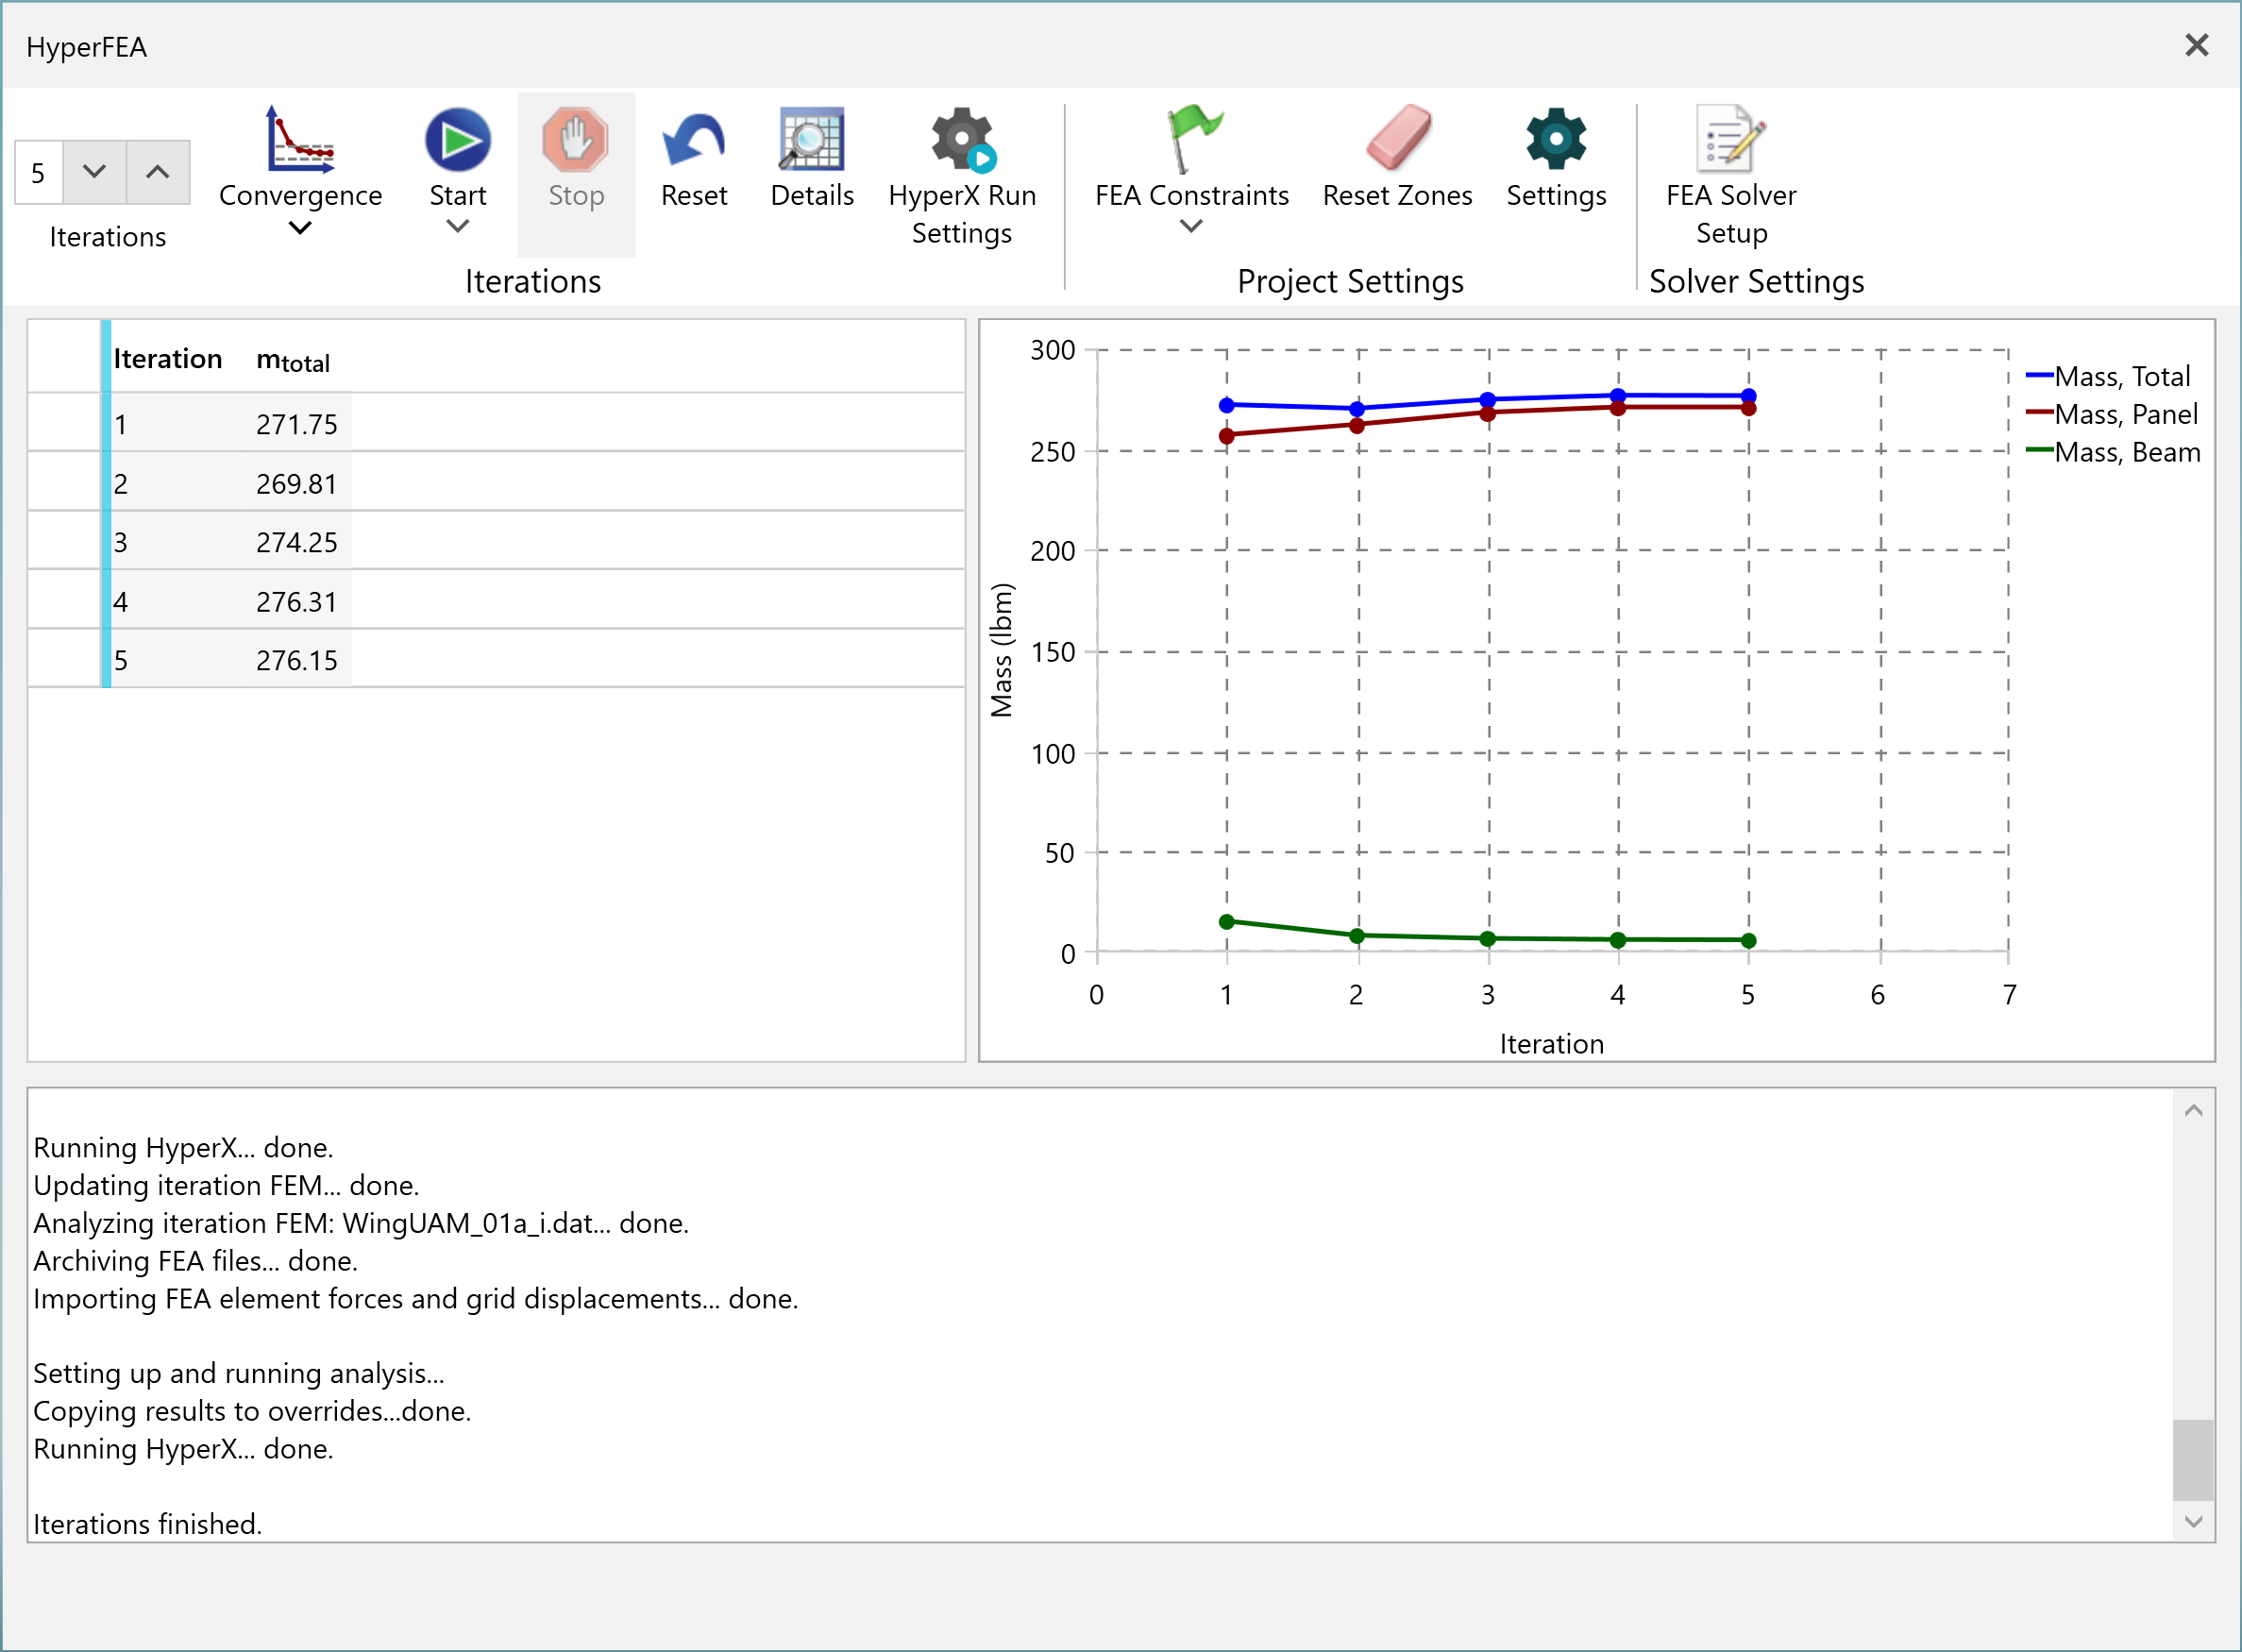Screen dimensions: 2242x1652
Task: Click the Mass (lbm) axis title
Action: tap(1001, 650)
